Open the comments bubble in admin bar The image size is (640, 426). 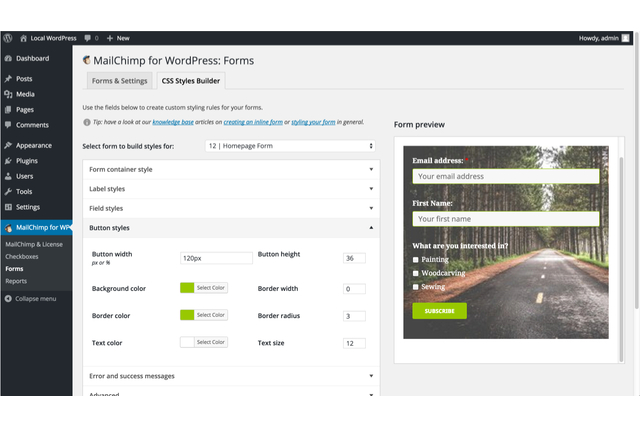coord(87,38)
